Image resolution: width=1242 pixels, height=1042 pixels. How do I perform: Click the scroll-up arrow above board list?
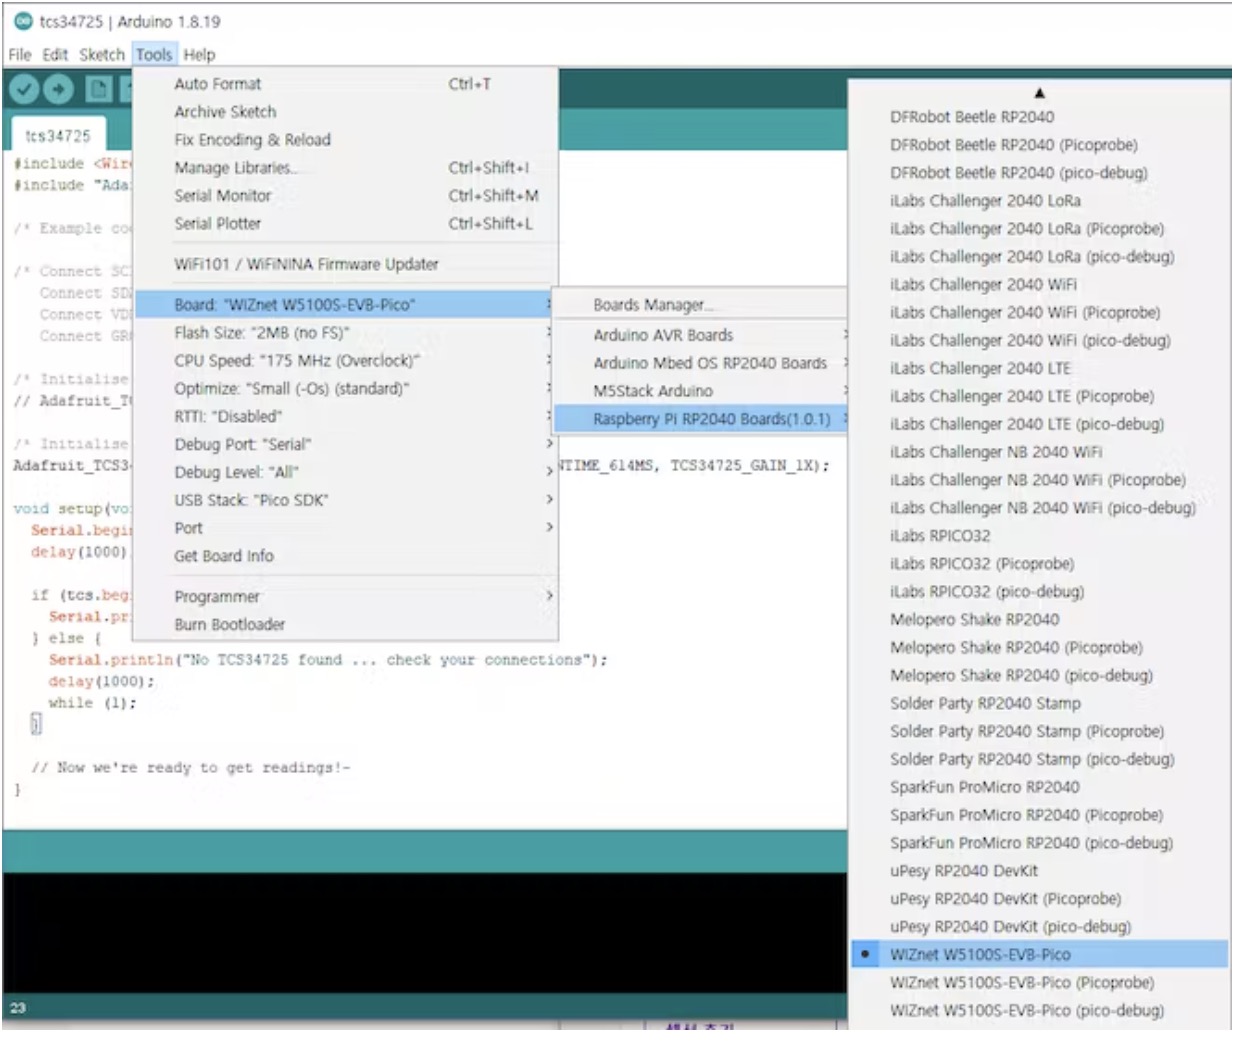1039,93
